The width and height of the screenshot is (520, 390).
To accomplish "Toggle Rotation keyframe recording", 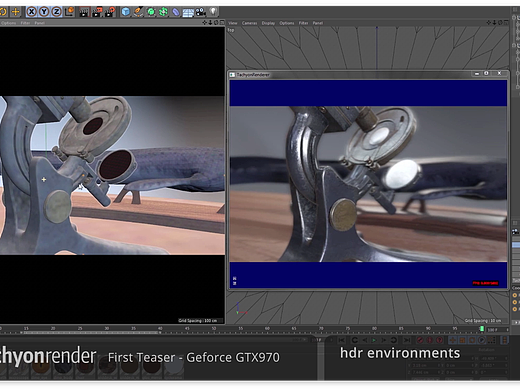I will coord(472,340).
